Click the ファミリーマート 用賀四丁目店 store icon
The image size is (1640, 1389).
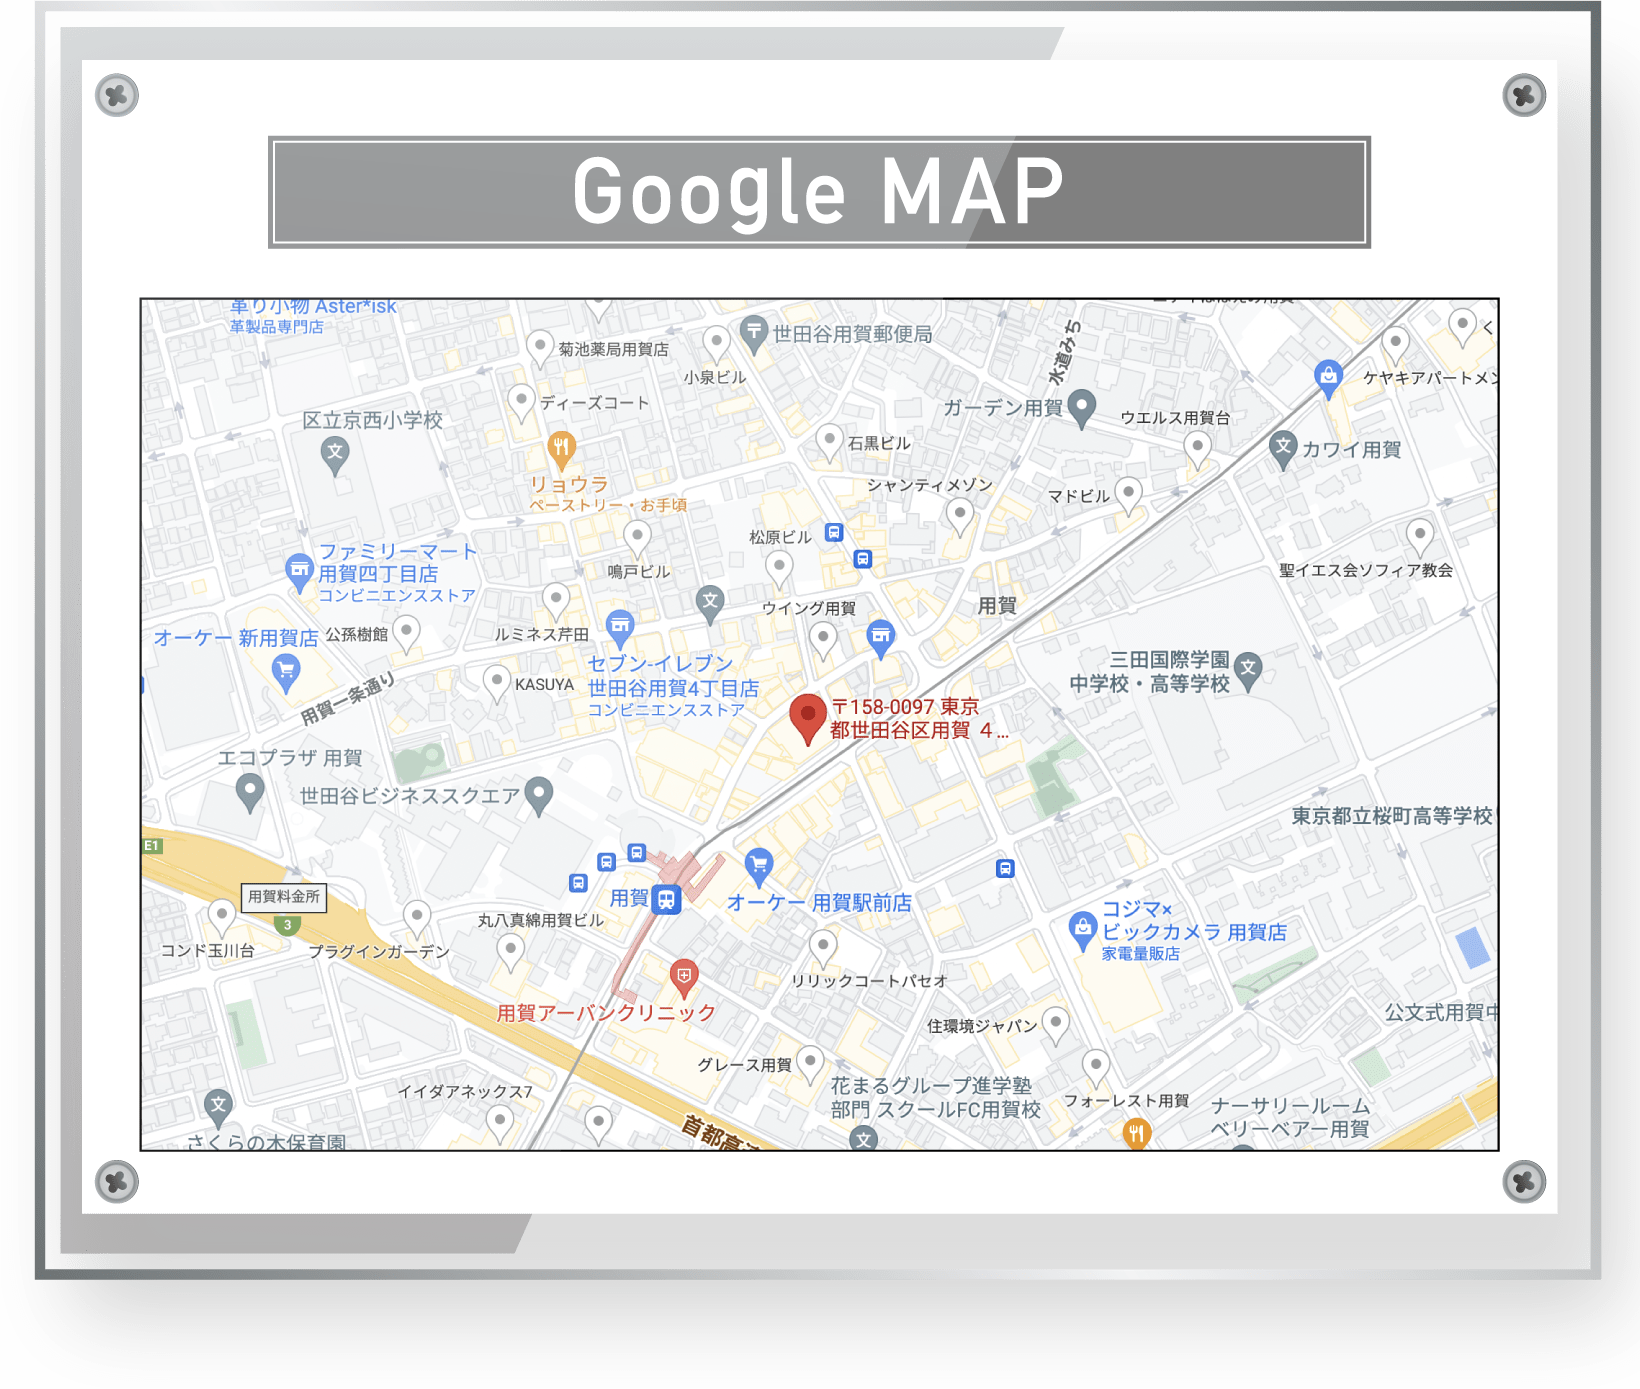(299, 572)
